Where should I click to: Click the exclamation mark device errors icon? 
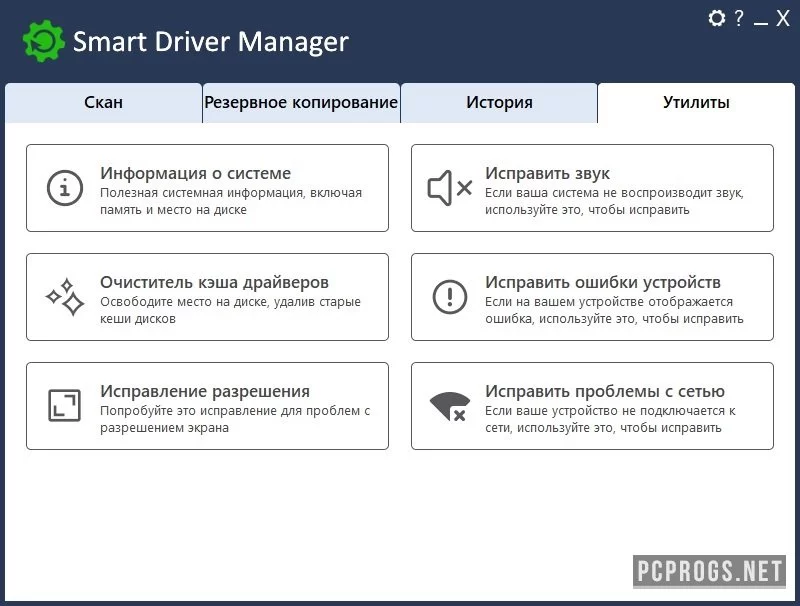449,297
